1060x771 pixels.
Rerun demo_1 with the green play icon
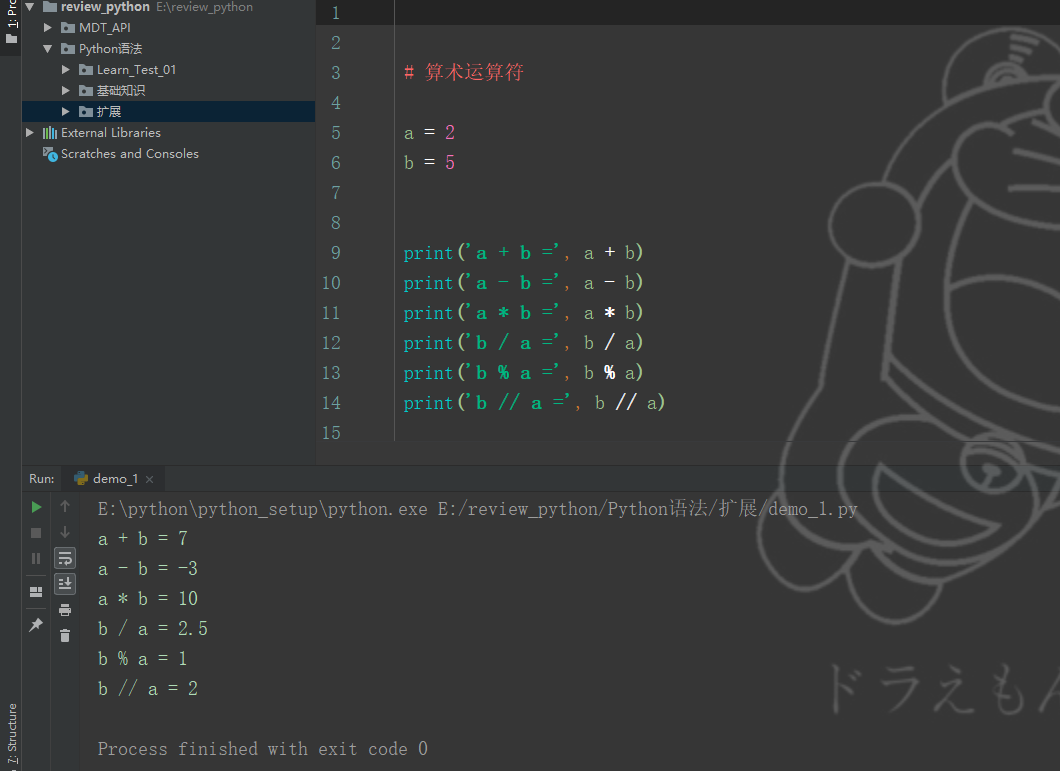[x=37, y=507]
